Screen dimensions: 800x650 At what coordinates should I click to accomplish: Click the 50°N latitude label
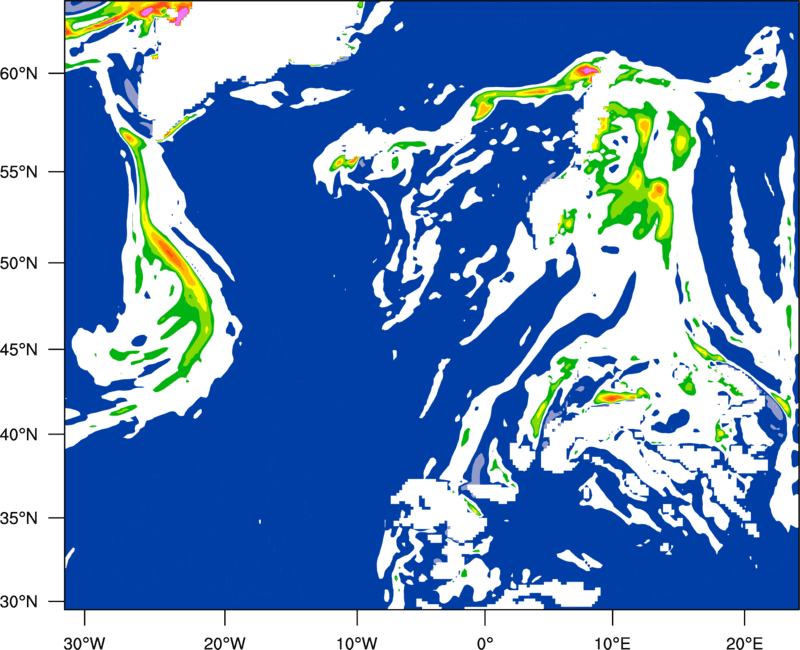click(19, 263)
